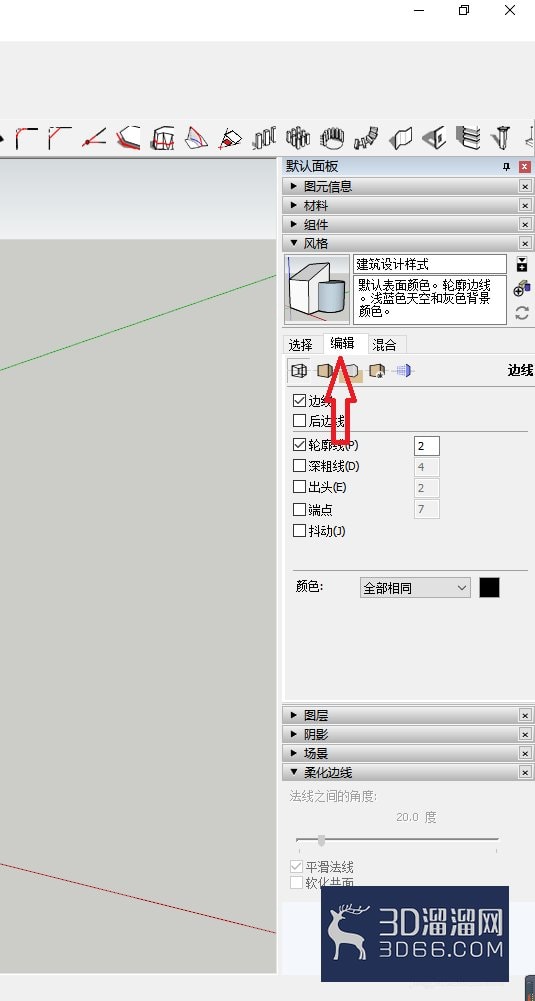Click the red sloped face offset tool icon

pyautogui.click(x=128, y=137)
